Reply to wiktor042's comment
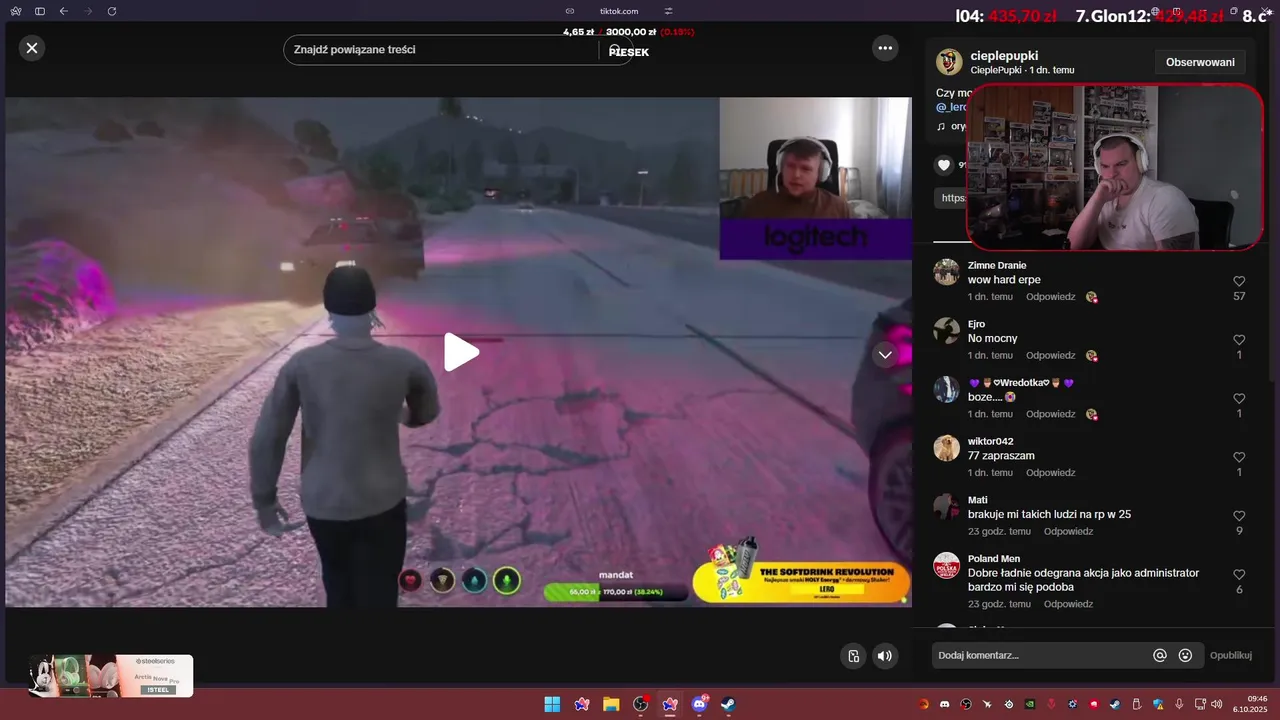 coord(1050,472)
